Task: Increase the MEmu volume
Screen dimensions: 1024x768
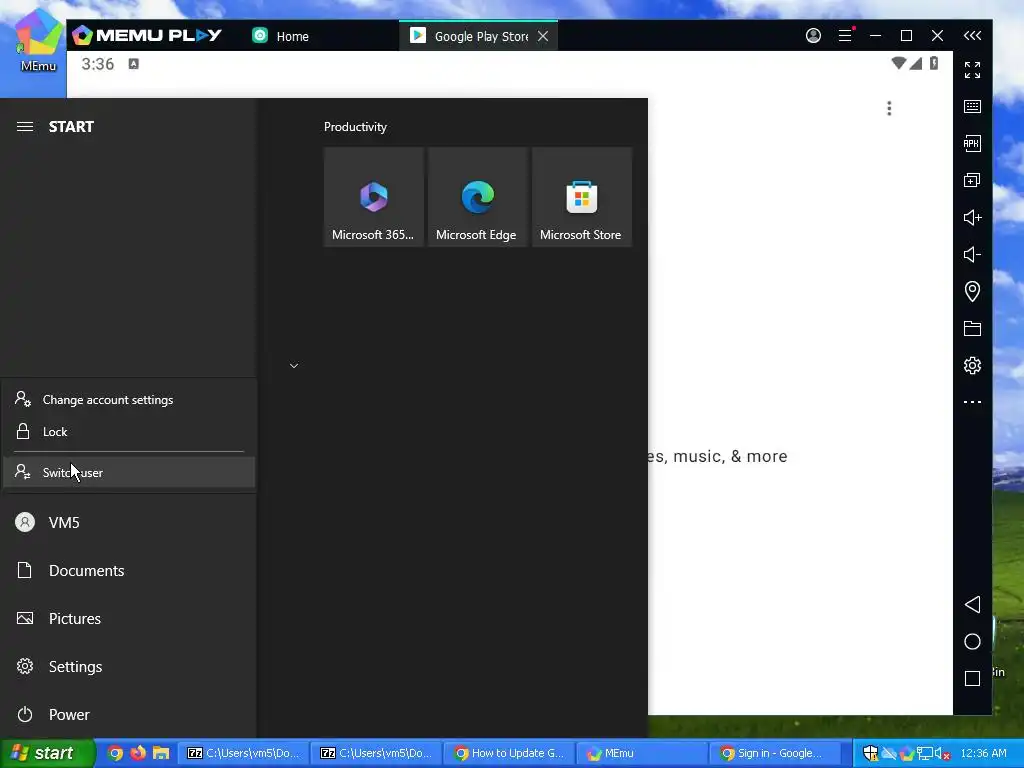Action: coord(972,217)
